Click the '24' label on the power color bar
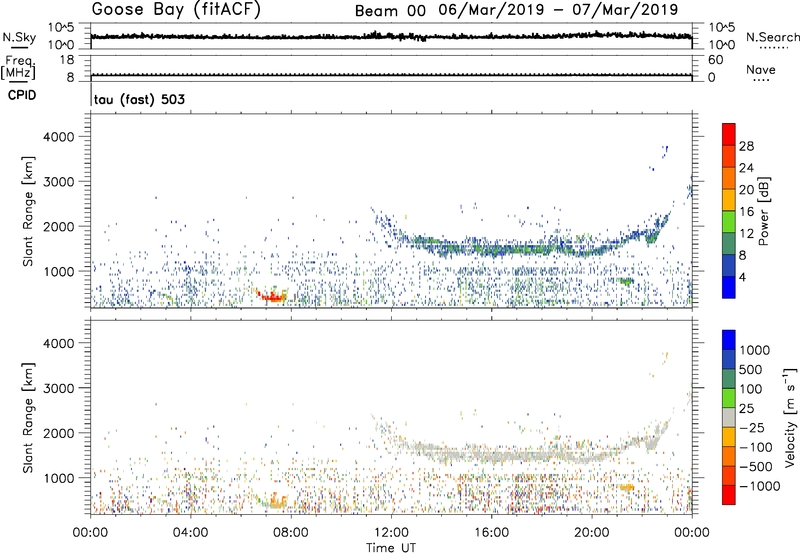 [746, 168]
